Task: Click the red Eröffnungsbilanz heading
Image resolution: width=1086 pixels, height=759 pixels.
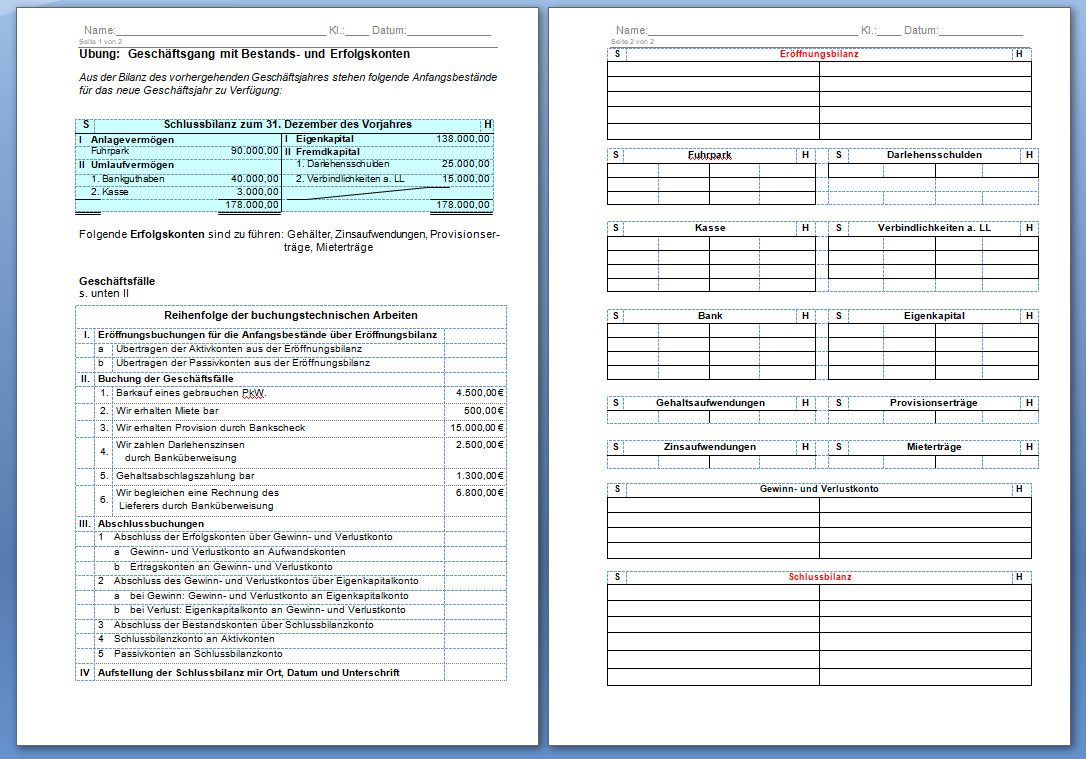Action: click(x=818, y=54)
